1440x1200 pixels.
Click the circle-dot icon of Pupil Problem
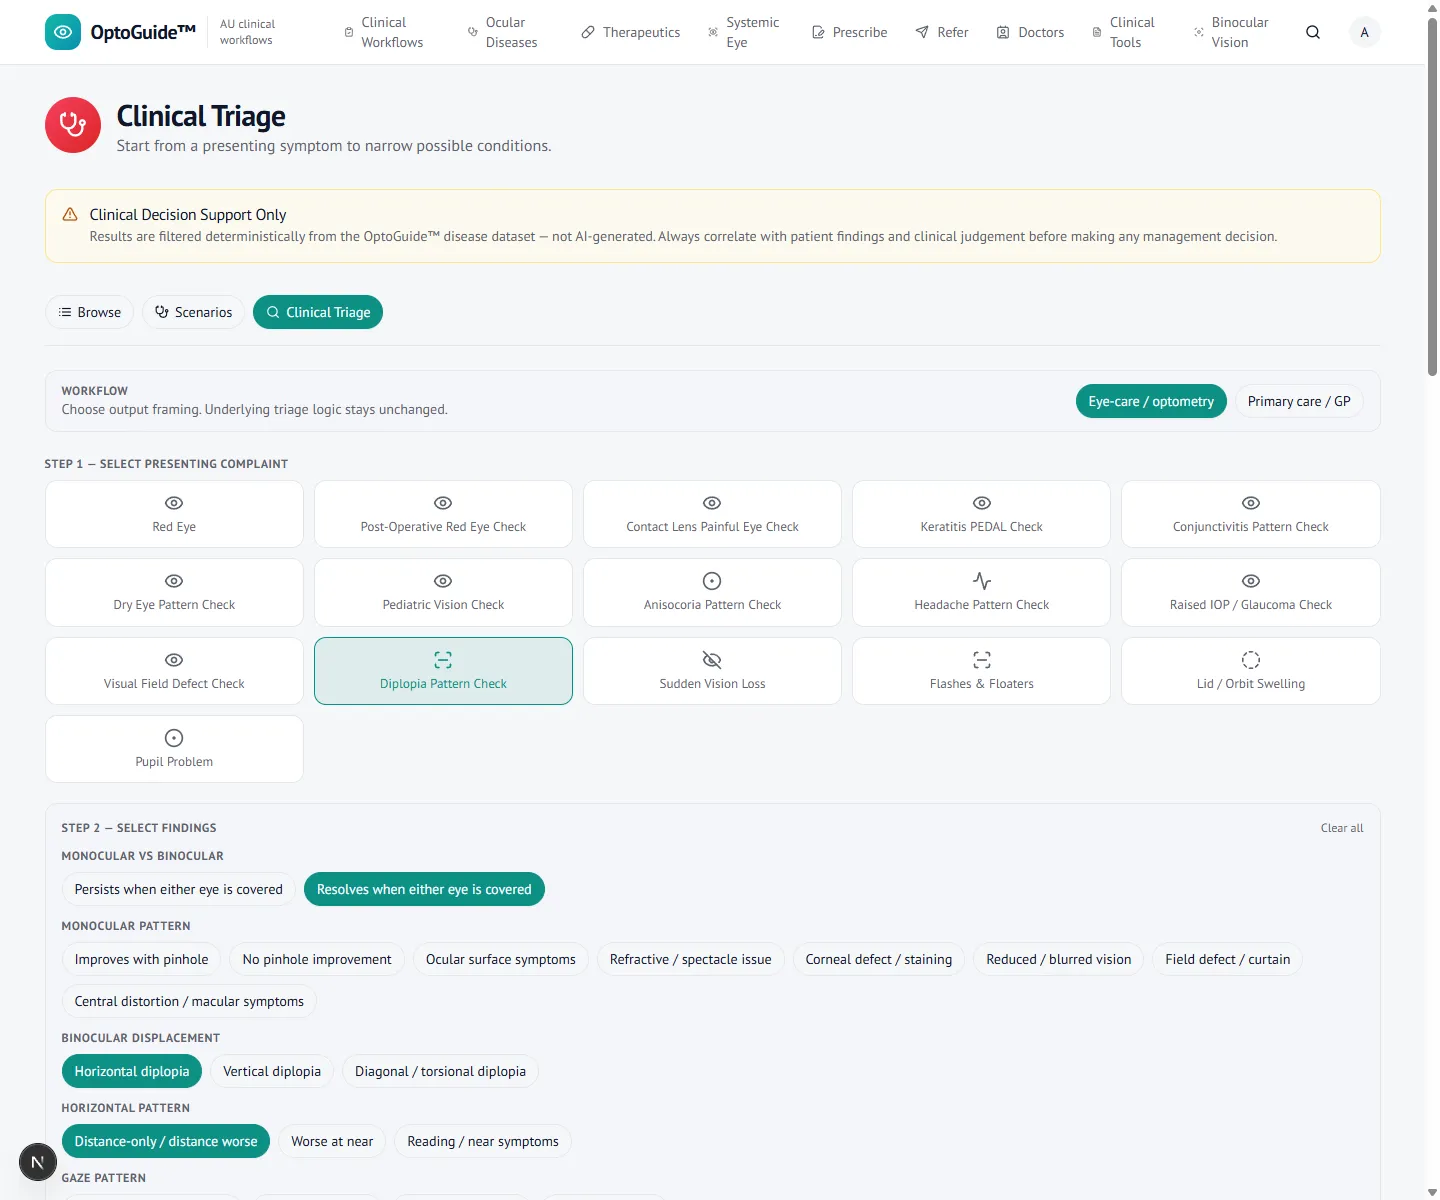coord(174,738)
